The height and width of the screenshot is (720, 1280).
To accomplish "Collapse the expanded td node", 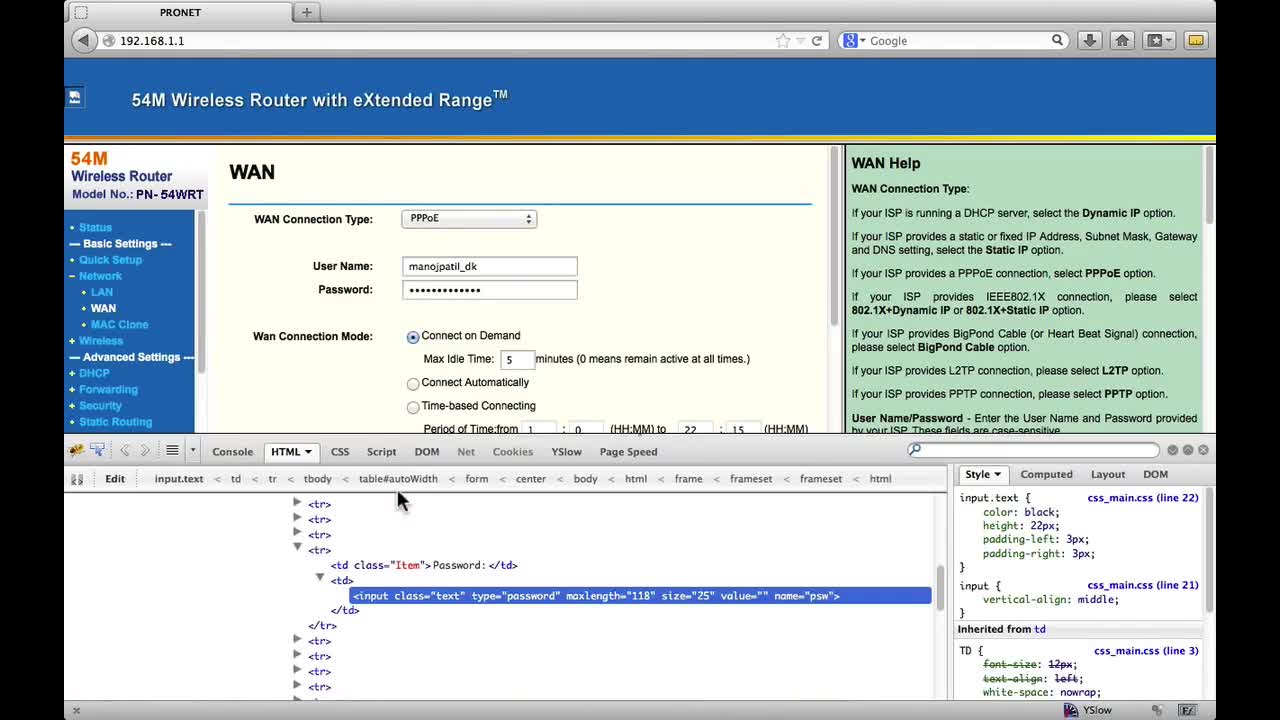I will point(320,578).
